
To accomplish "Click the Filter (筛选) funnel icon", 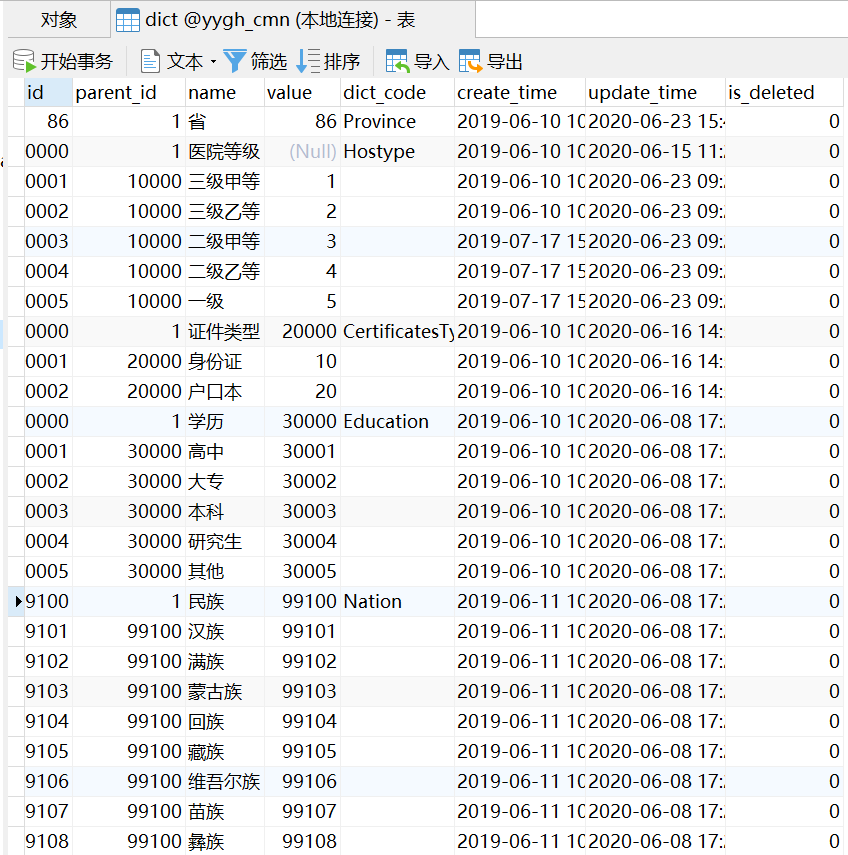I will point(234,61).
